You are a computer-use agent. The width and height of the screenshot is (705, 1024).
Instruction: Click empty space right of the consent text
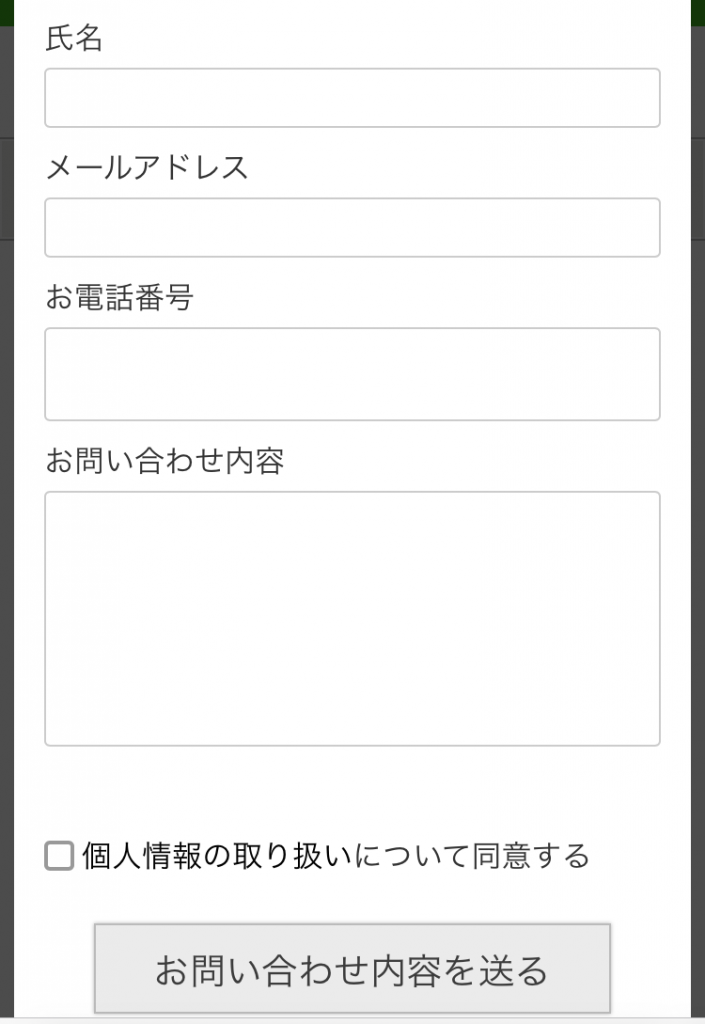(640, 856)
